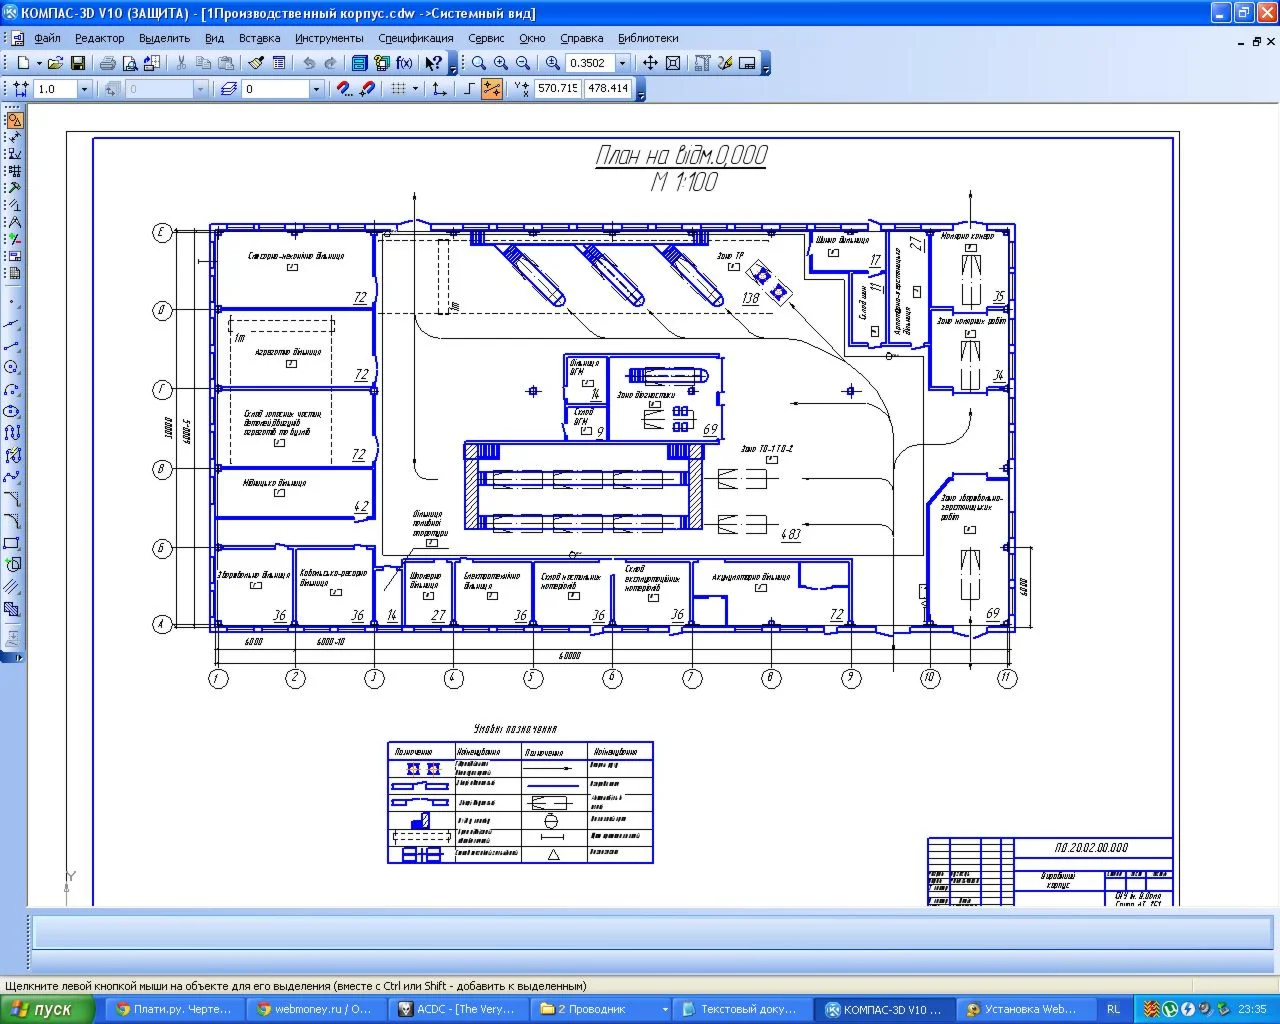Toggle grid display on the toolbar
This screenshot has height=1024, width=1280.
(398, 89)
